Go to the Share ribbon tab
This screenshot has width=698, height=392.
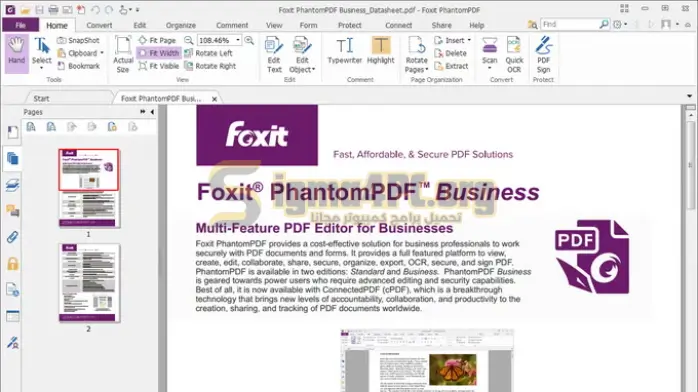click(442, 25)
